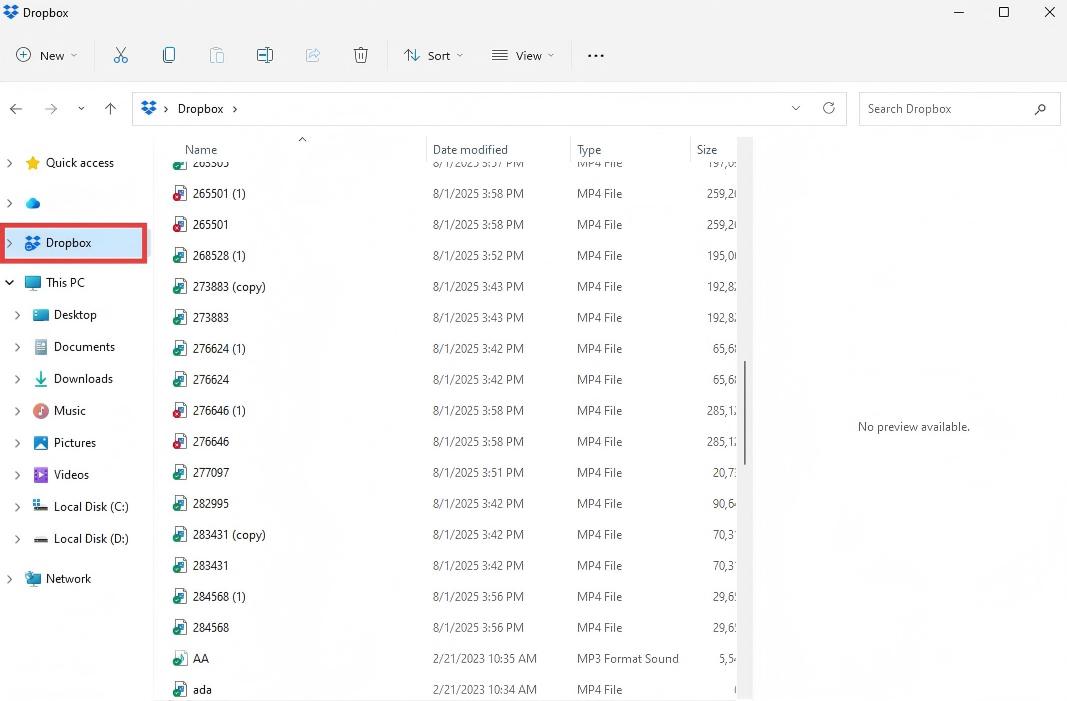Collapse the This PC tree entry
Screen dimensions: 1067x701
tap(9, 282)
